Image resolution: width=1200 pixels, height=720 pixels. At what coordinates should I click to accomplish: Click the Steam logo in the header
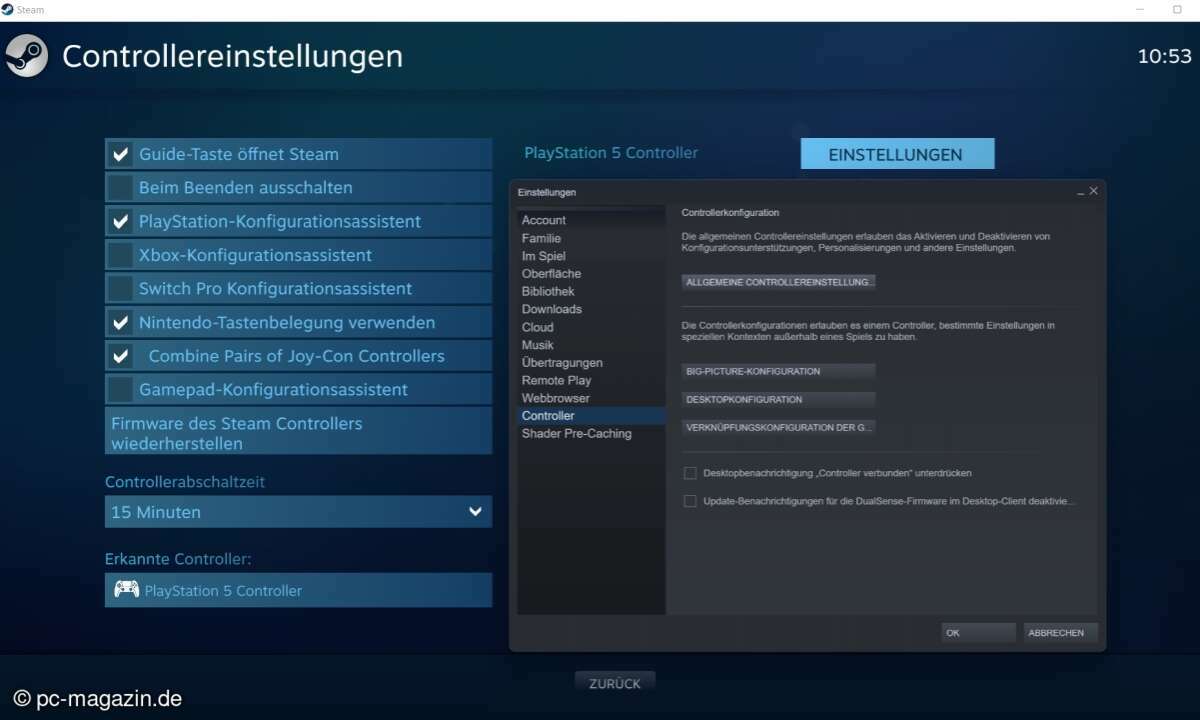coord(26,55)
